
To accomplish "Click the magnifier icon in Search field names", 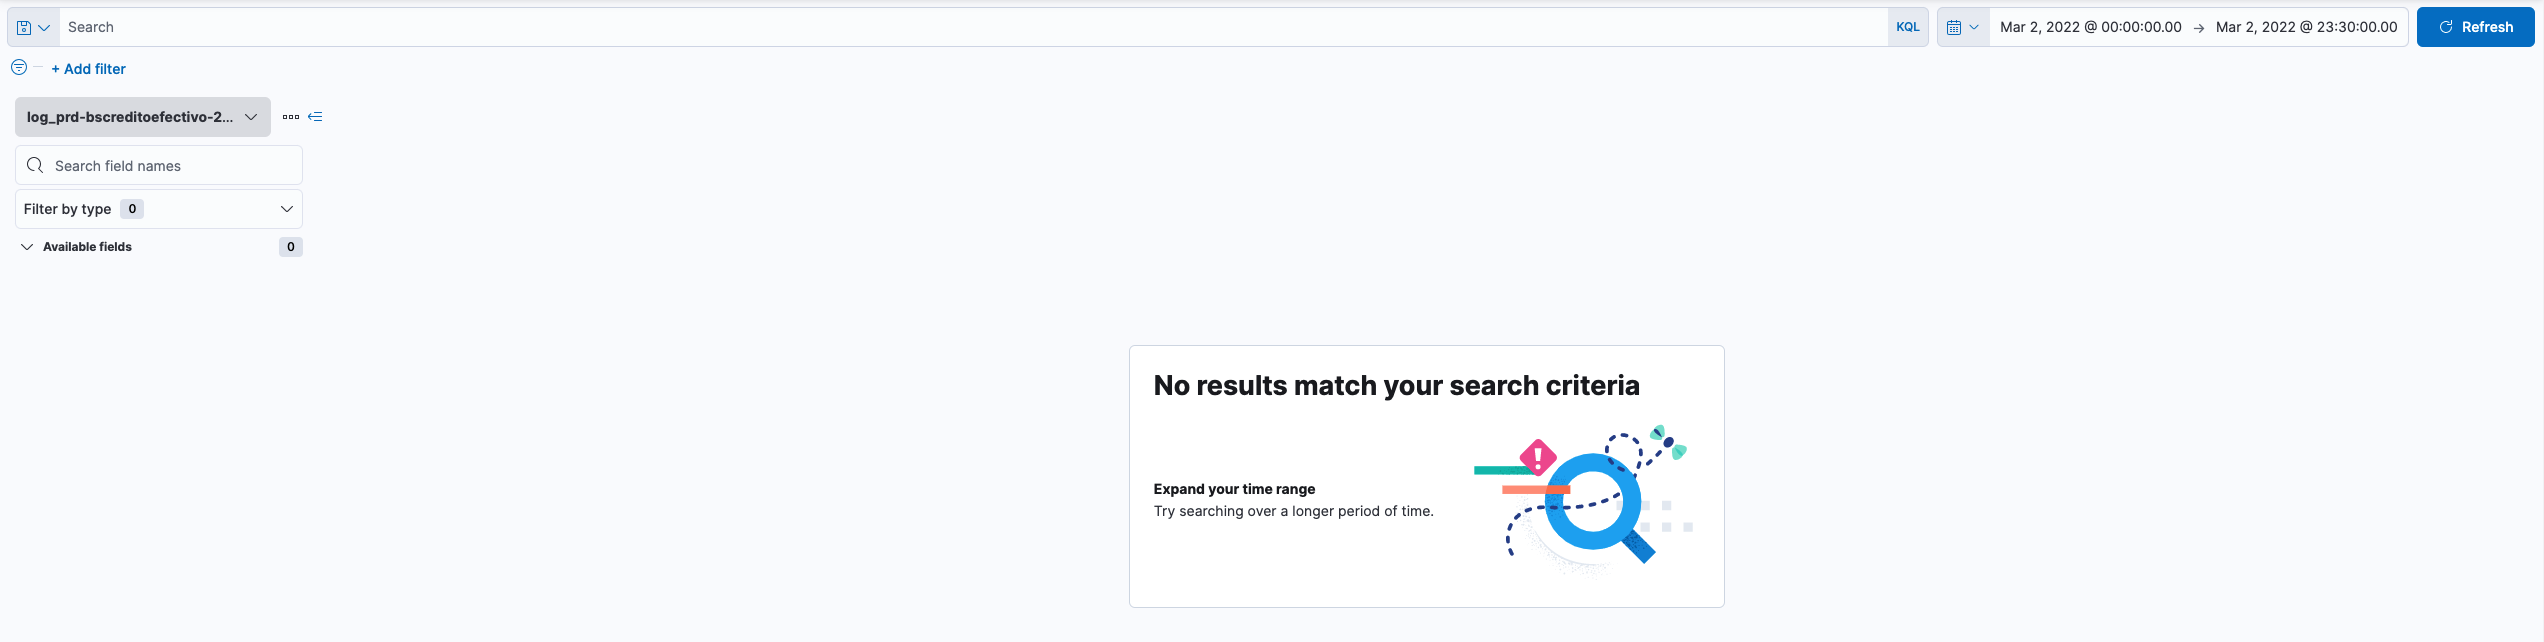I will [x=35, y=165].
